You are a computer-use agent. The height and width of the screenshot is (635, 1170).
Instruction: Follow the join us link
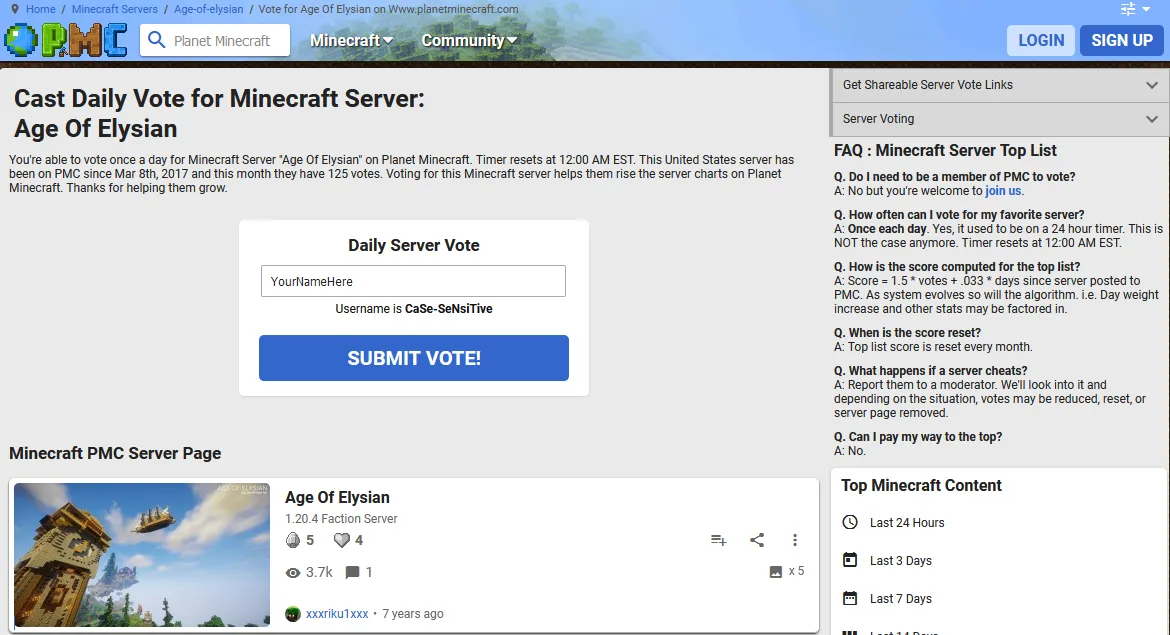(1003, 191)
